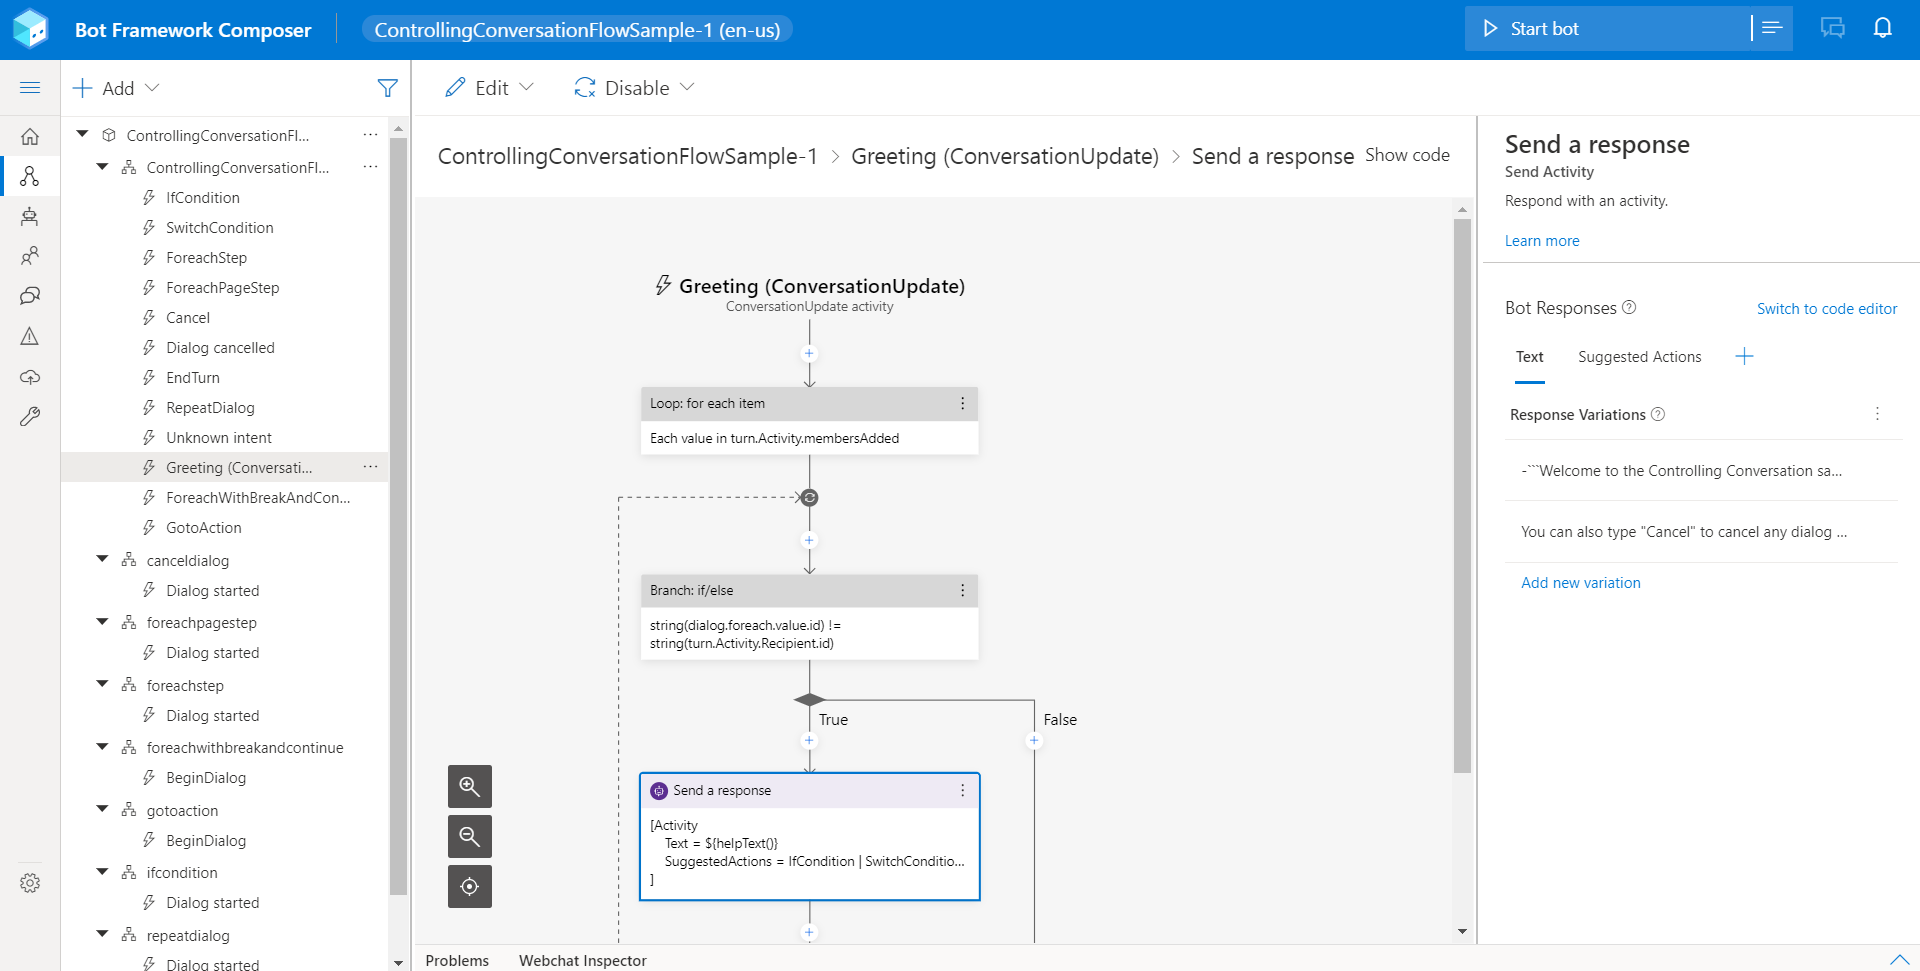The height and width of the screenshot is (971, 1920).
Task: Open the User Input sidebar icon
Action: point(30,256)
